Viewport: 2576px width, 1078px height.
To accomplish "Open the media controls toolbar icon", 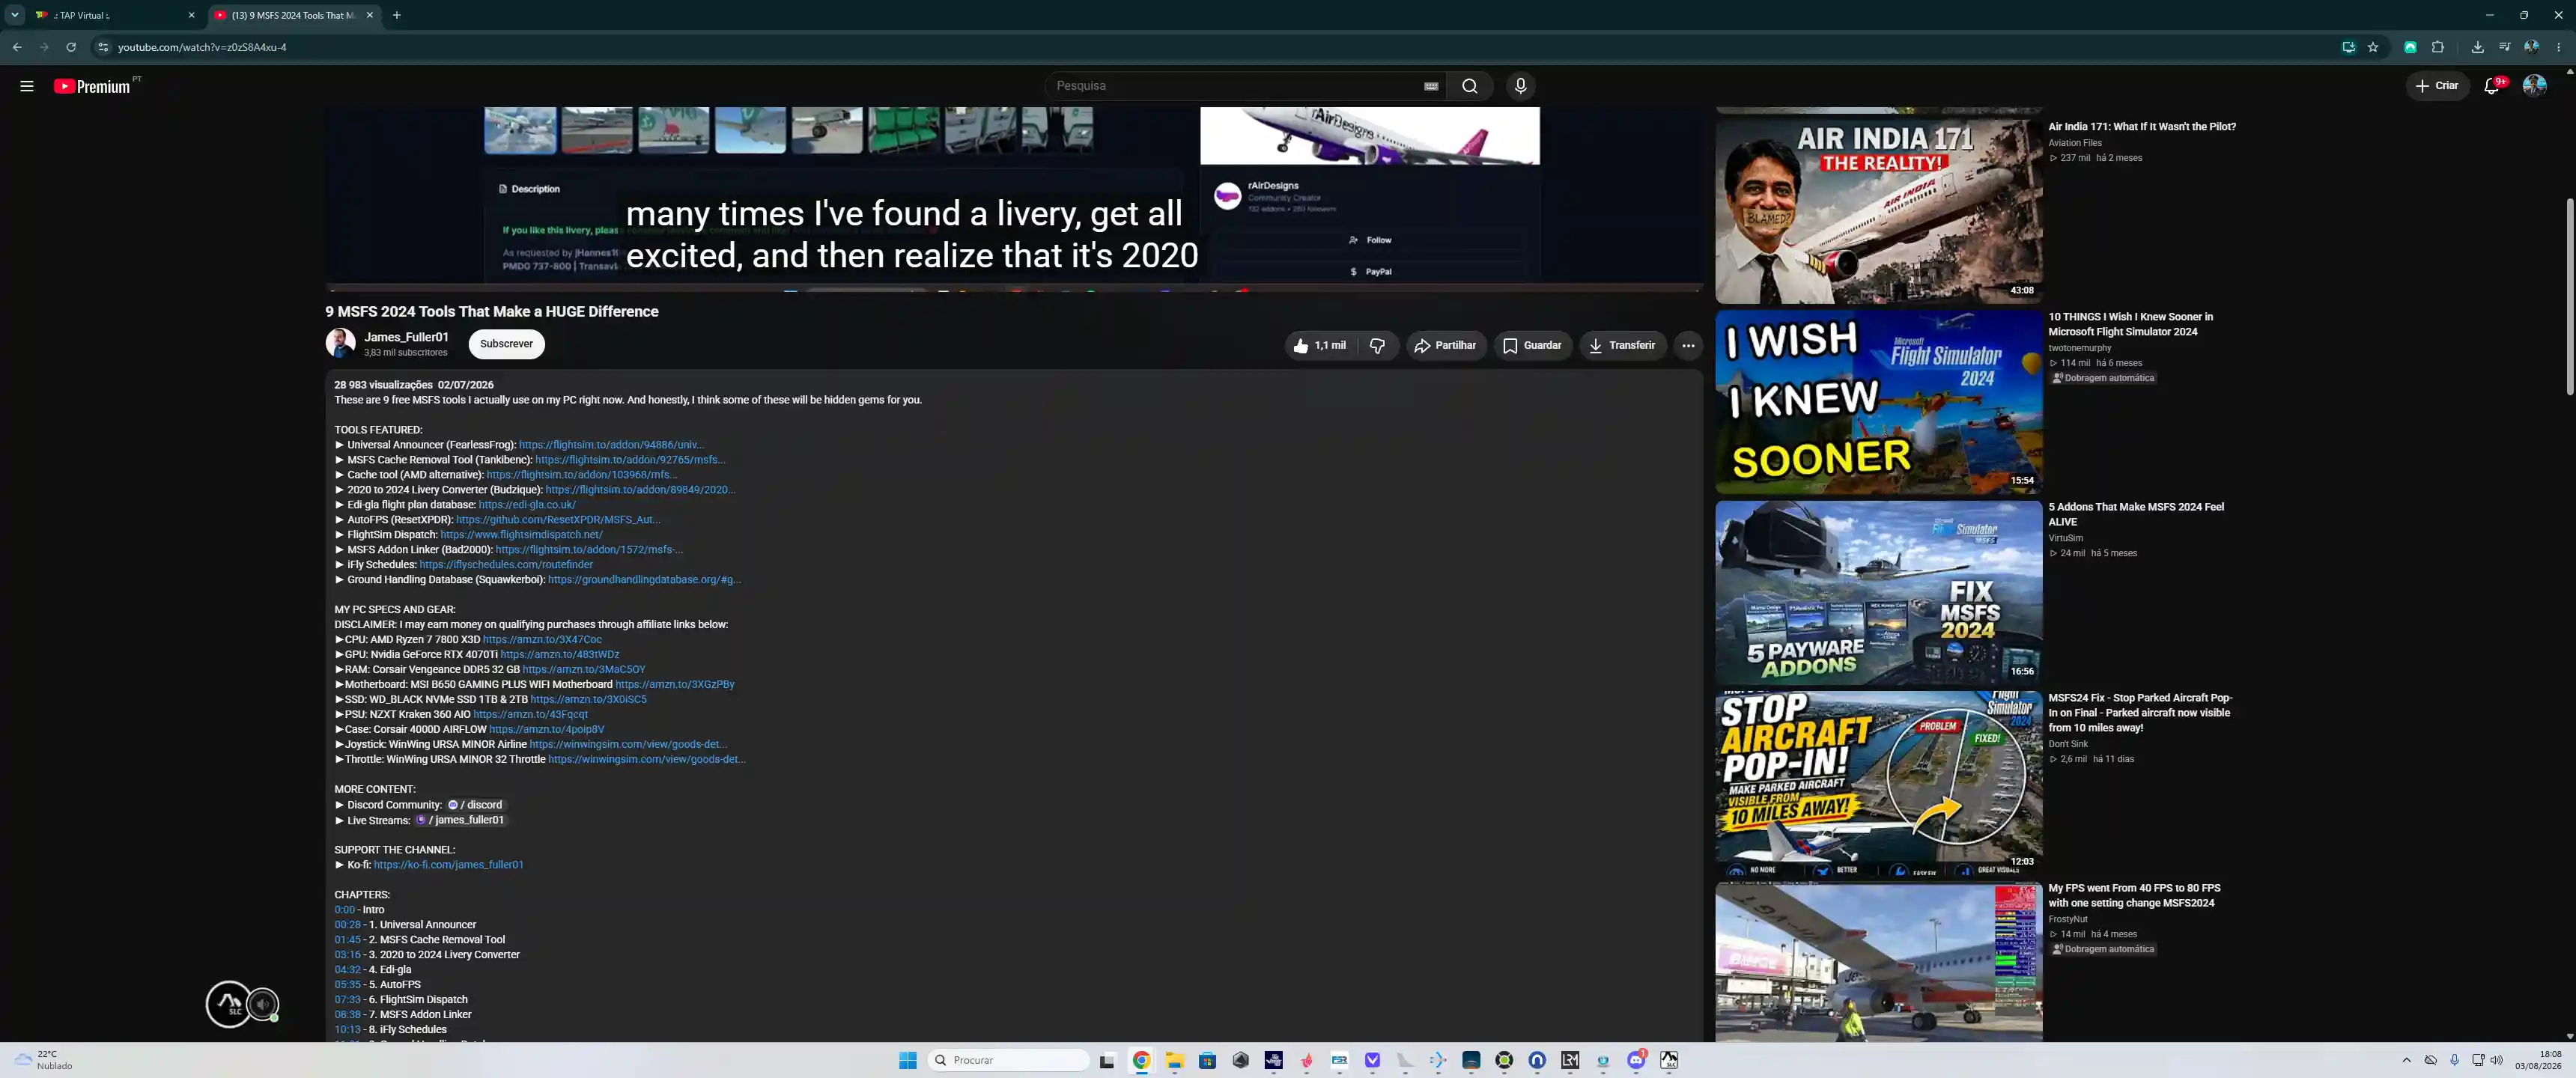I will coord(2504,47).
